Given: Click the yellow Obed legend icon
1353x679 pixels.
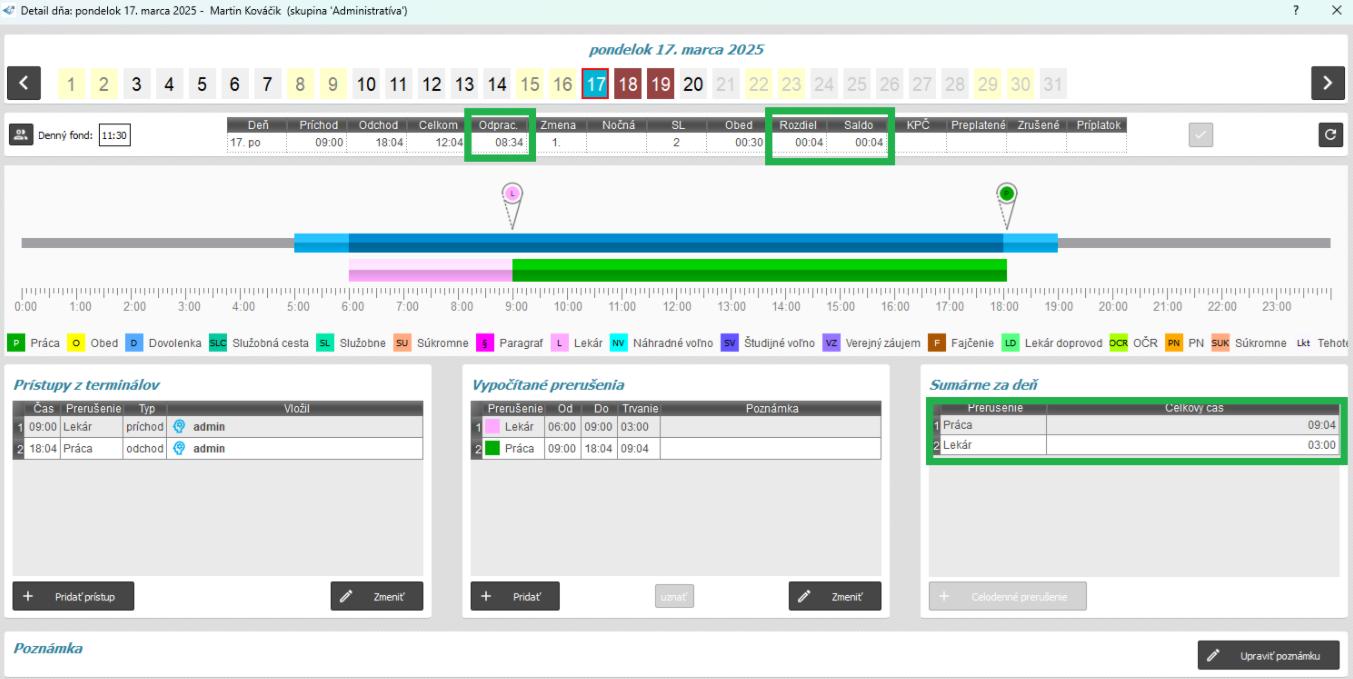Looking at the screenshot, I should (x=77, y=344).
